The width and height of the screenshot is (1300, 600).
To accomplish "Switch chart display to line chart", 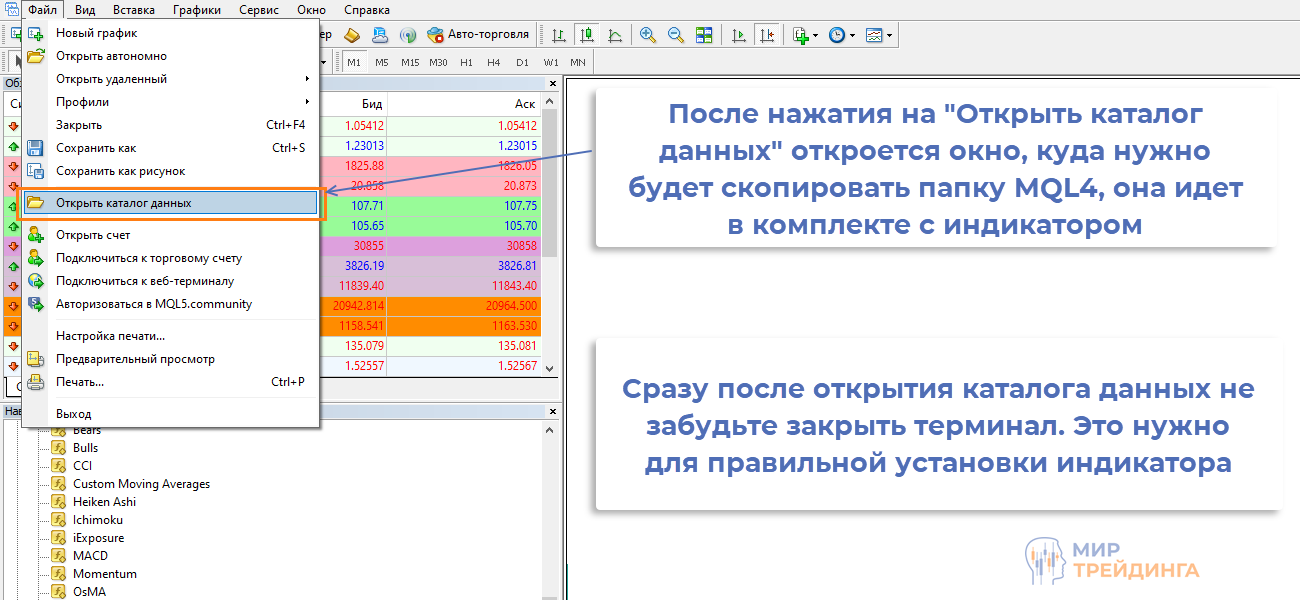I will (x=614, y=35).
